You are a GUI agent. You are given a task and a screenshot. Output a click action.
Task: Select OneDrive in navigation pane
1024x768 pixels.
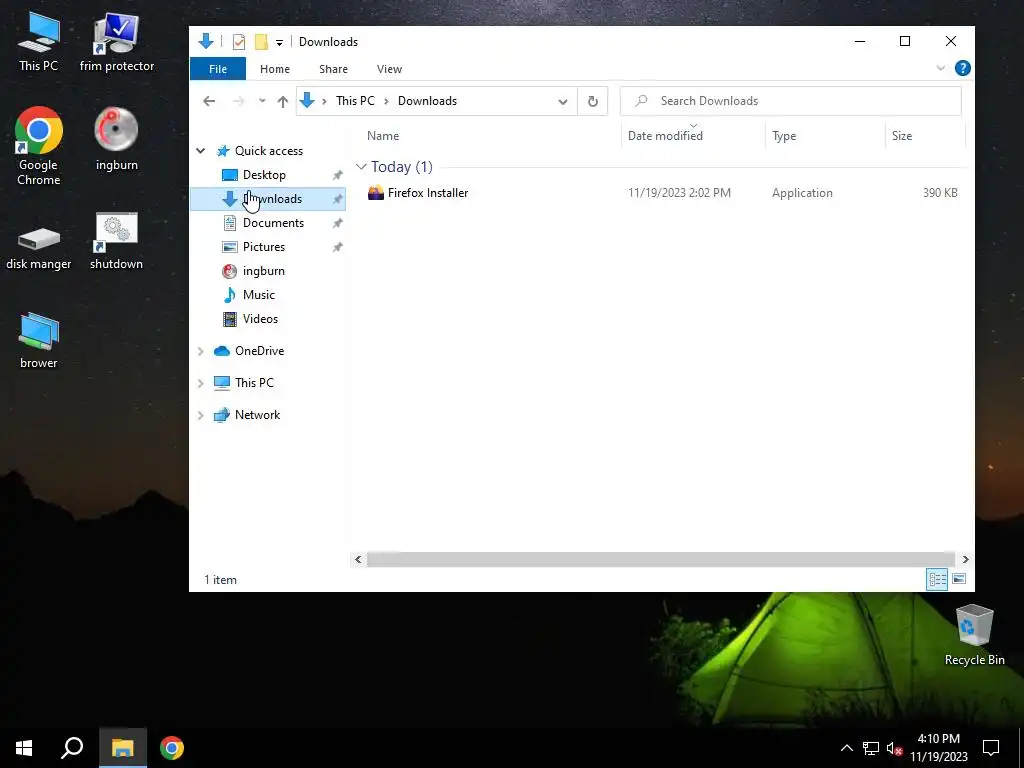259,351
